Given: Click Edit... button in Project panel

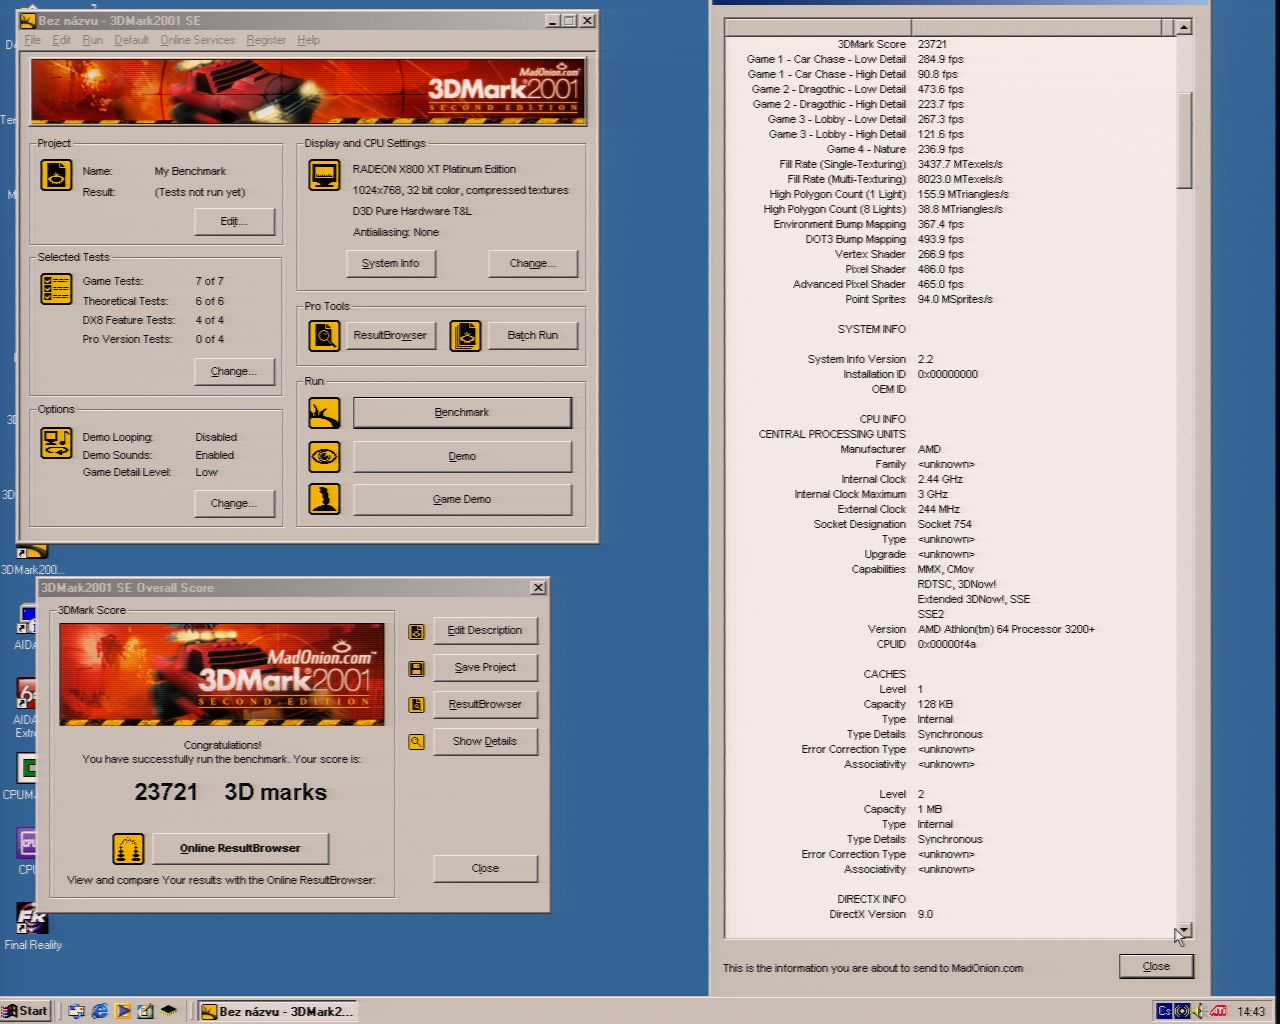Looking at the screenshot, I should tap(234, 221).
